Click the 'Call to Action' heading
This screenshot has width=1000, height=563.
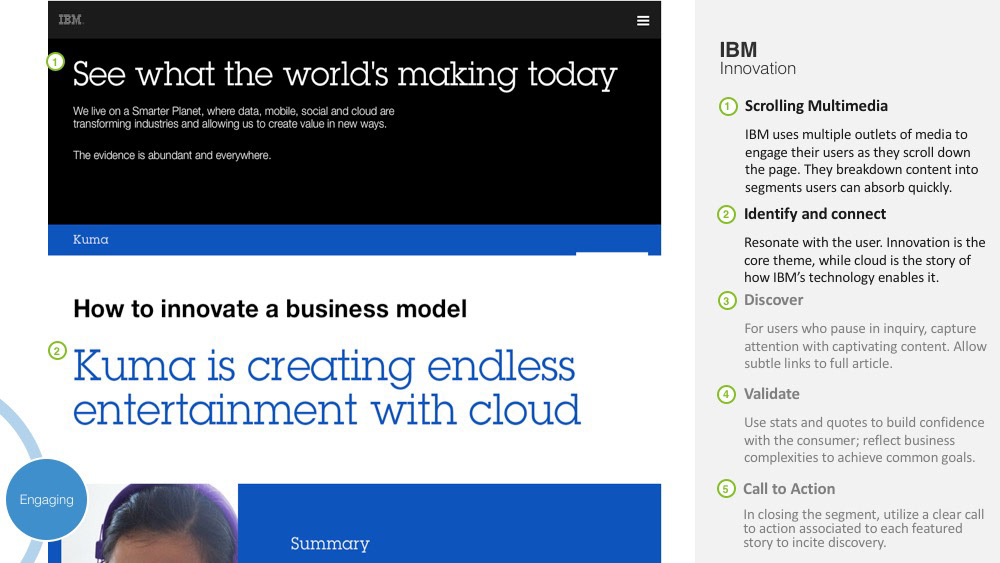coord(788,489)
